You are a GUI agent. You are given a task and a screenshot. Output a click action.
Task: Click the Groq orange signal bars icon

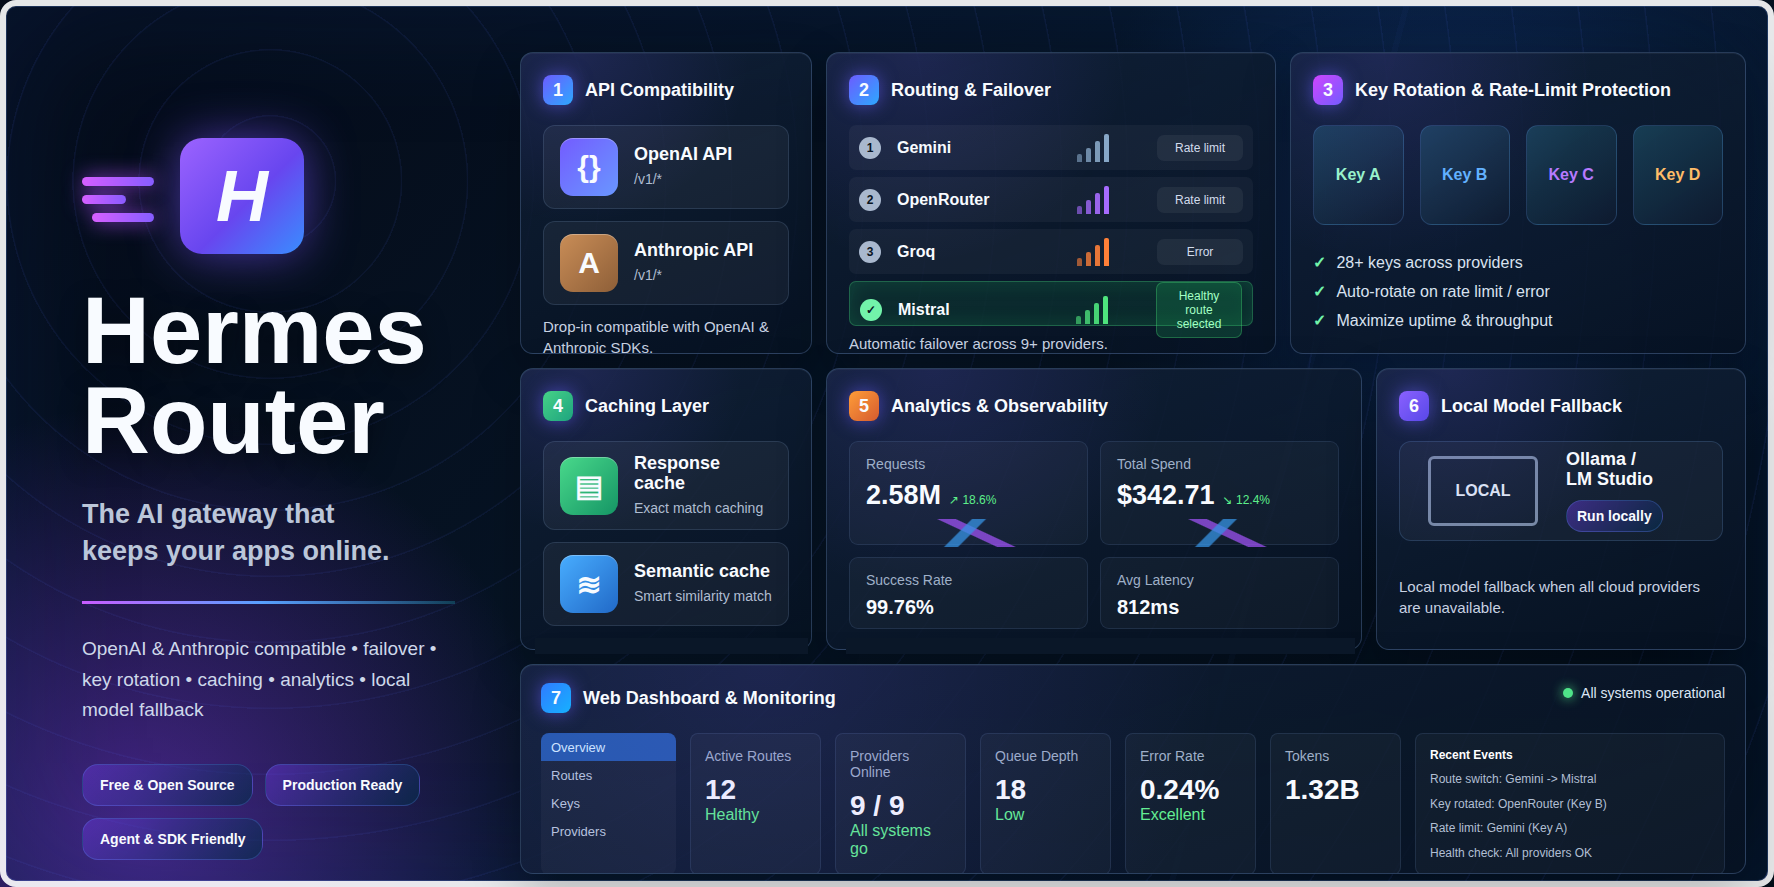click(1093, 252)
